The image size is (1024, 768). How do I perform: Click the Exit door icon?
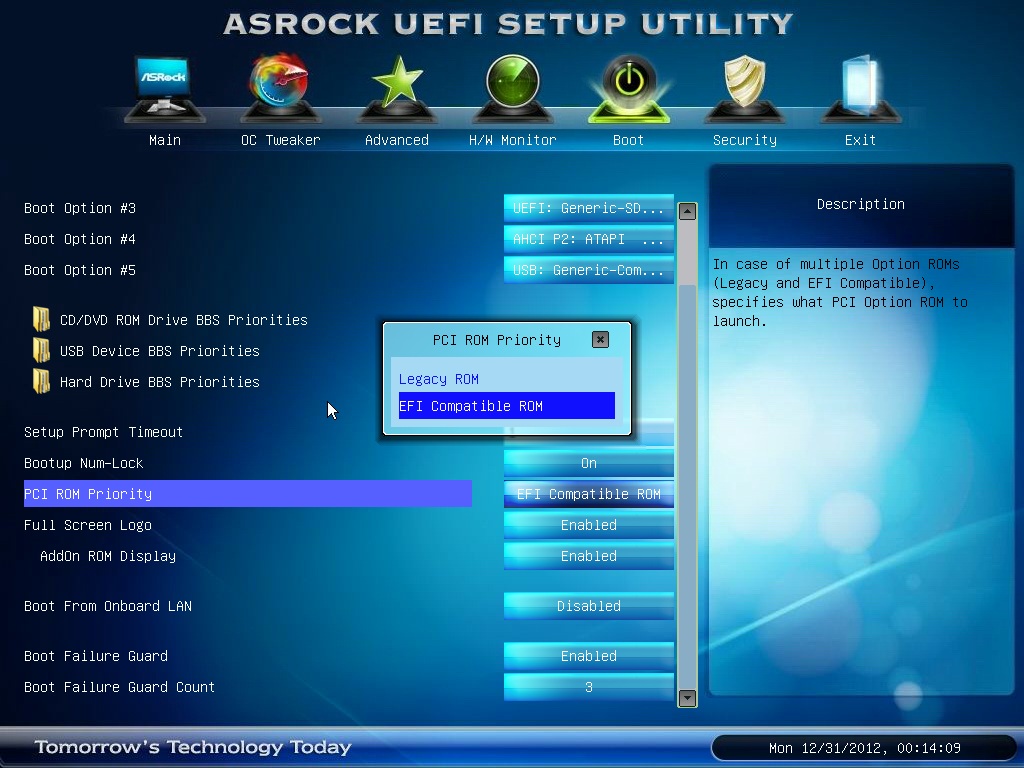(x=860, y=88)
